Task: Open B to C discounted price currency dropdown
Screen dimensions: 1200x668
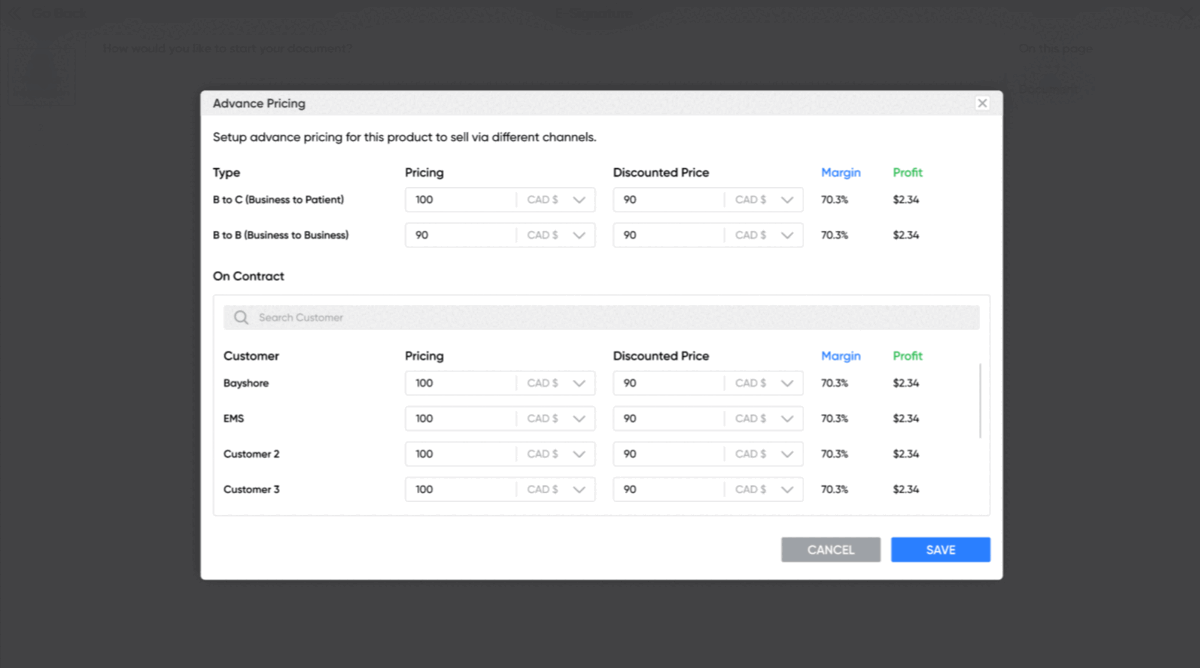Action: (787, 199)
